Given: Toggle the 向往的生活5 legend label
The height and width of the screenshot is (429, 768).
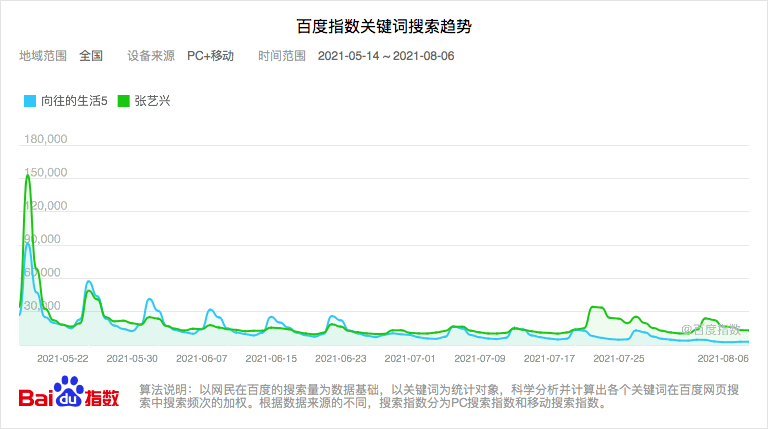Looking at the screenshot, I should tap(74, 101).
